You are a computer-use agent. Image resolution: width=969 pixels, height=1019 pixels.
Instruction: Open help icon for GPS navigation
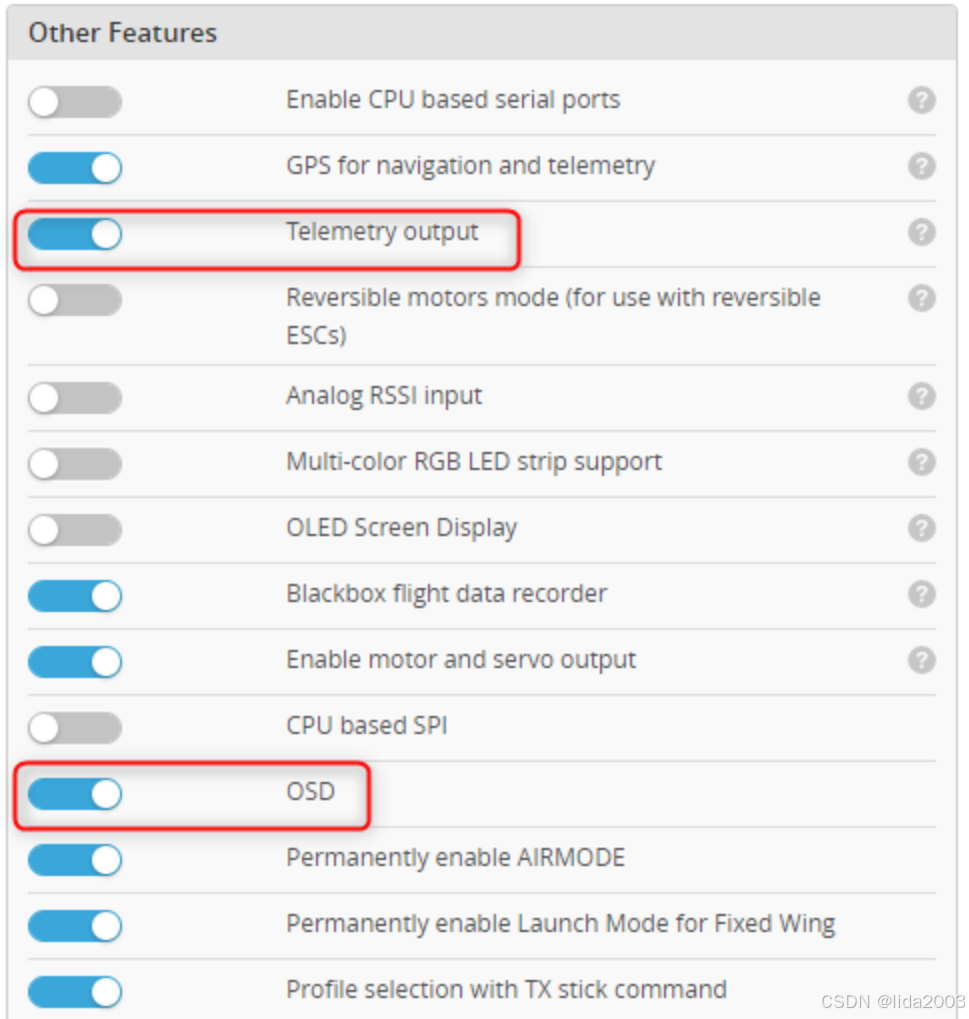tap(921, 166)
